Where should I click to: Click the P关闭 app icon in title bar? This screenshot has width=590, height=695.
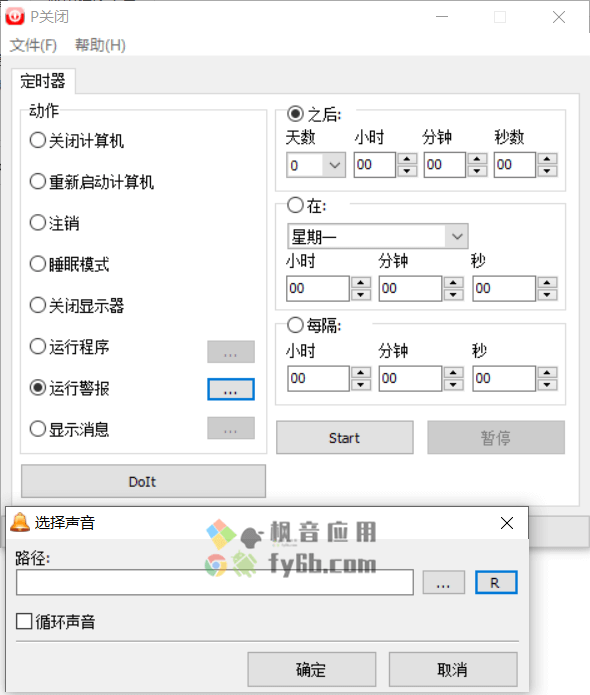15,17
